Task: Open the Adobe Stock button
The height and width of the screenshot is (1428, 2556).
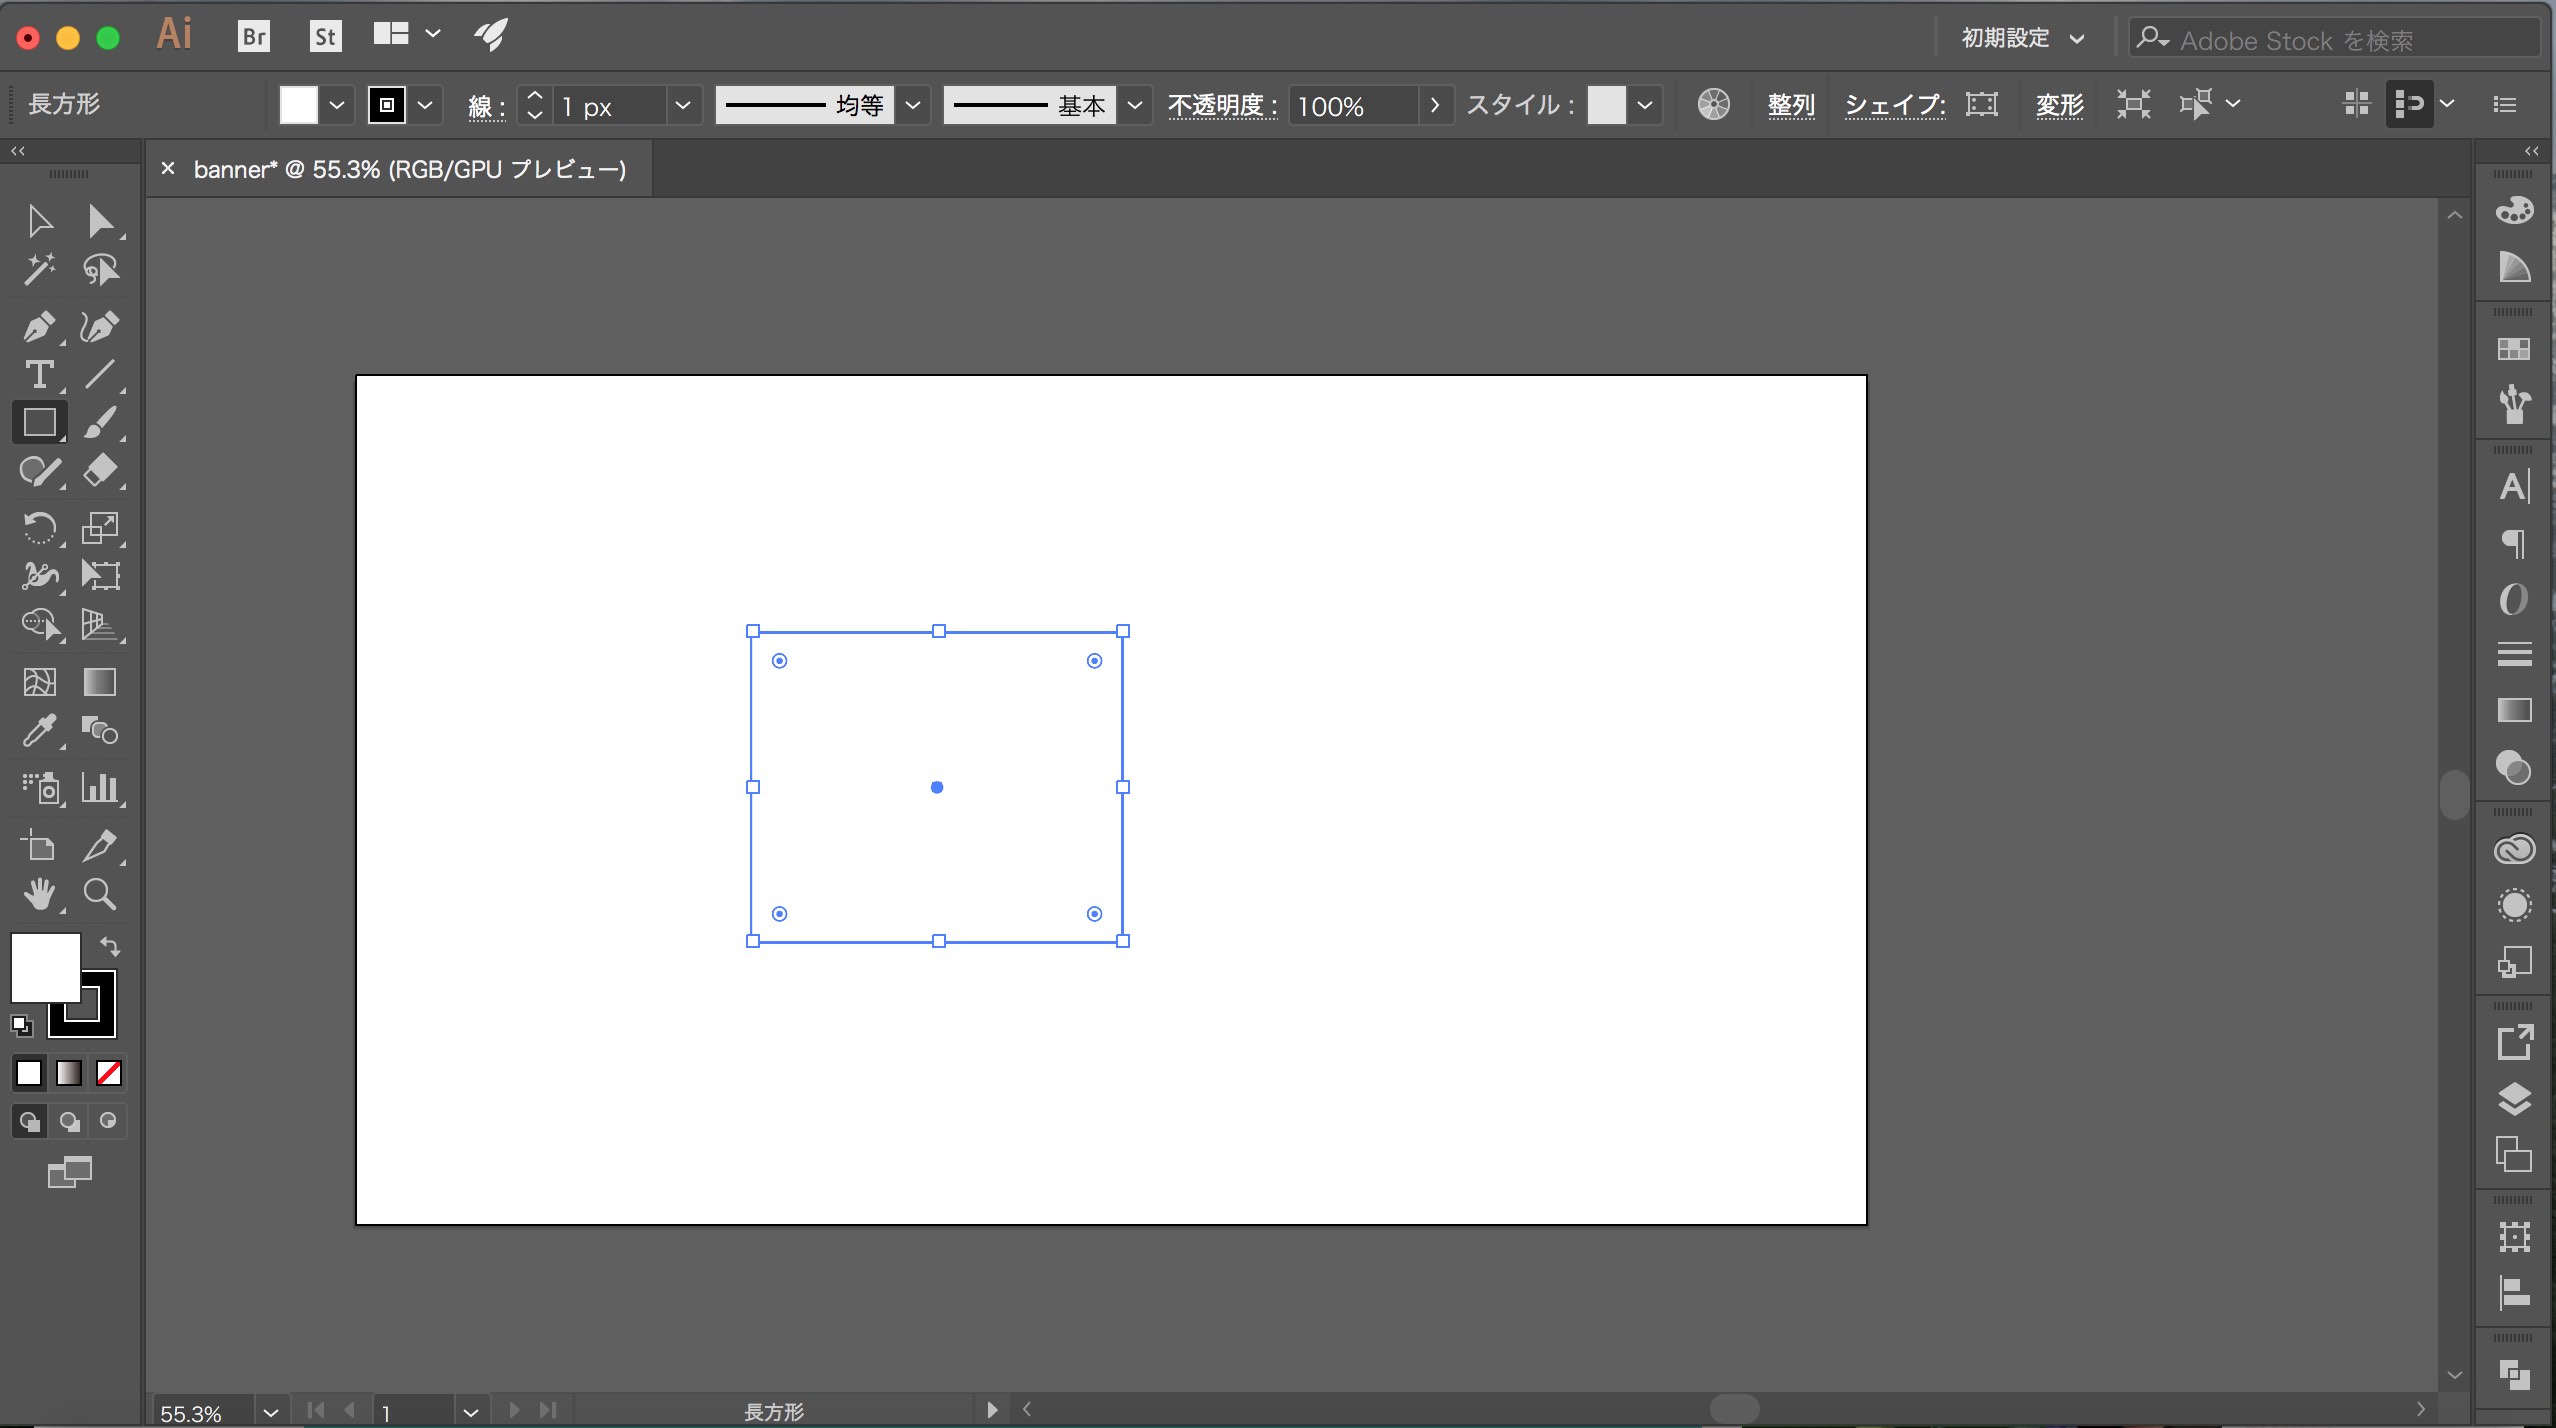Action: tap(325, 37)
